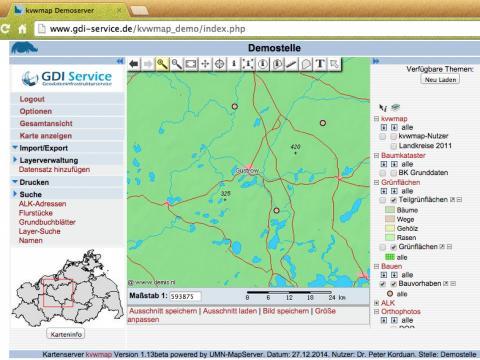
Task: Click the back arrow map history icon
Action: point(134,64)
